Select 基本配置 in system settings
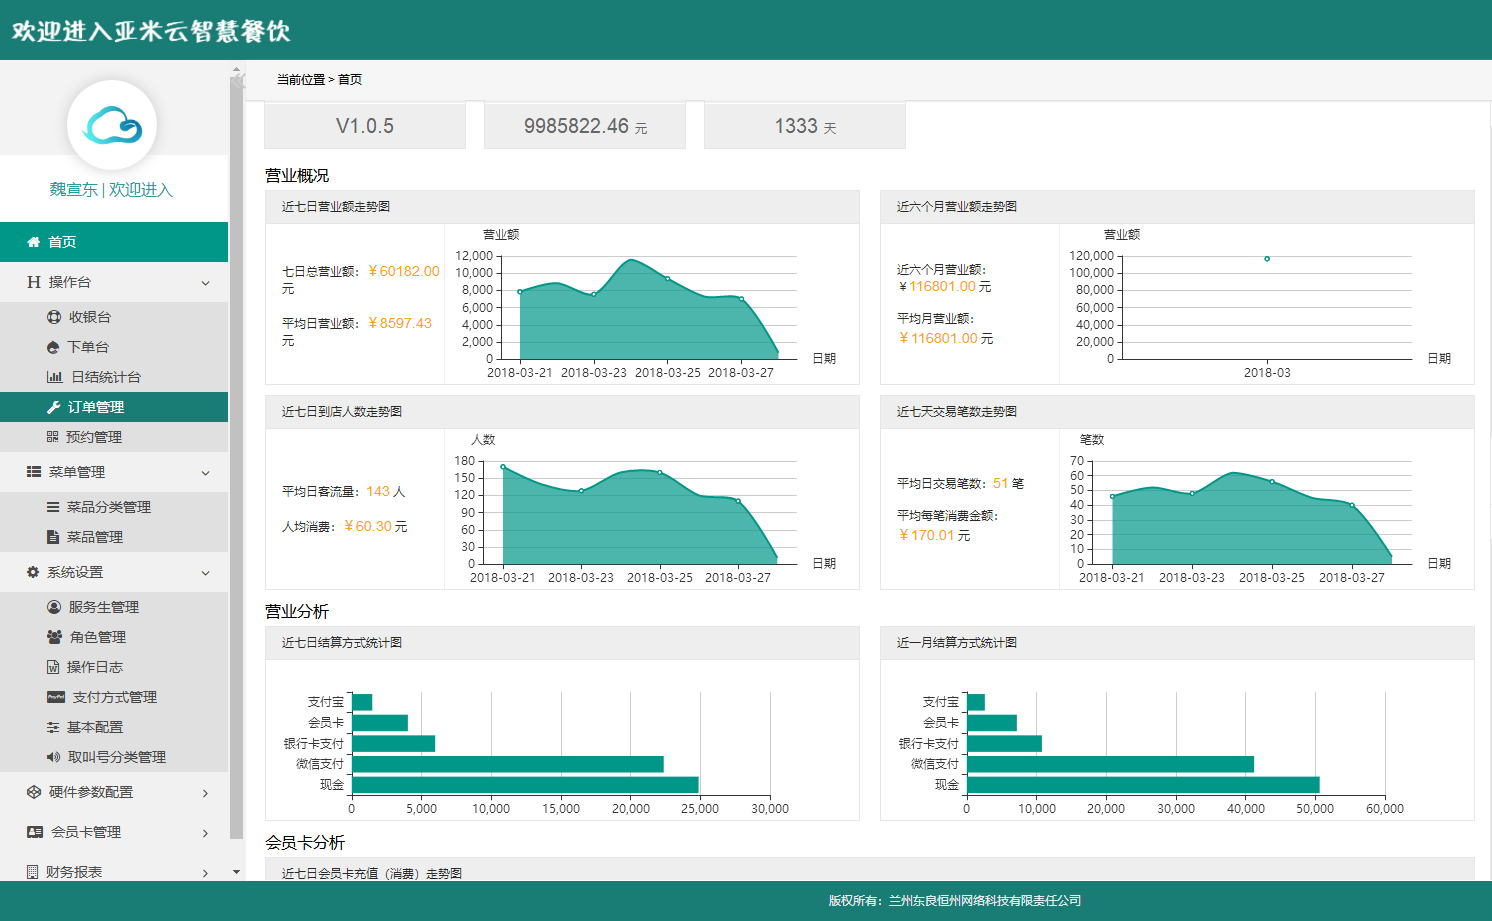 click(94, 727)
